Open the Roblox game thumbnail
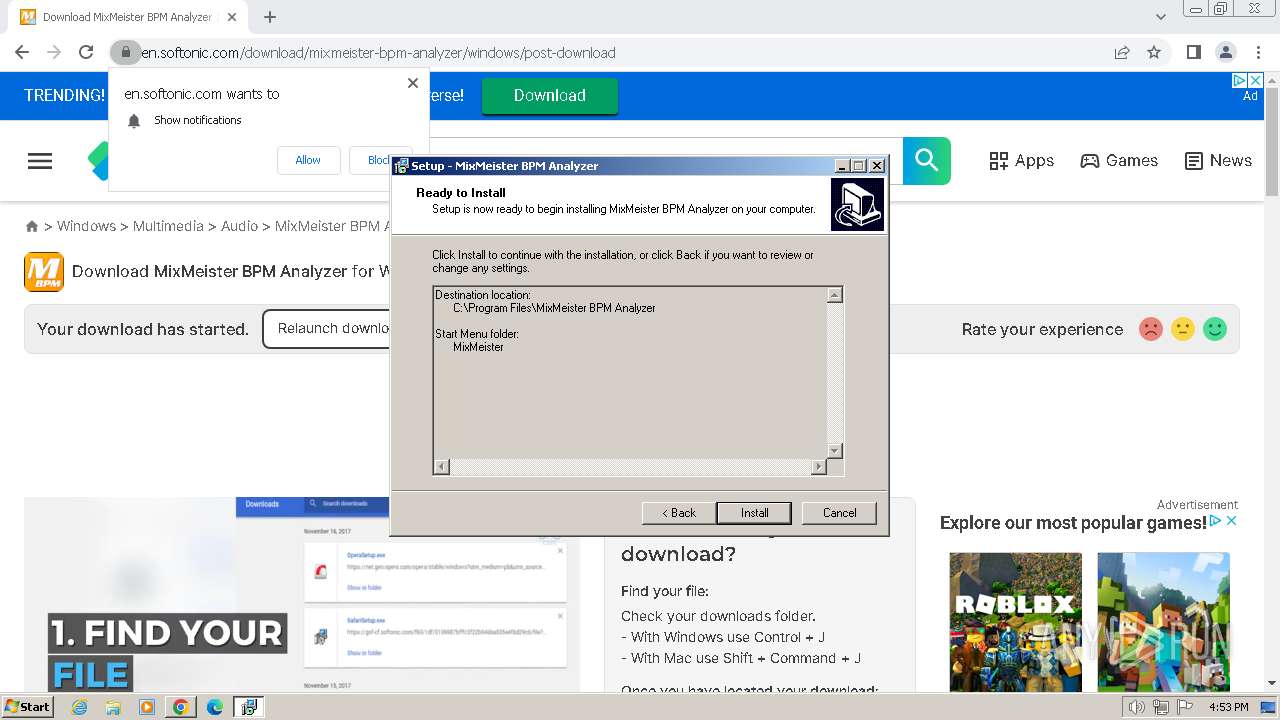The image size is (1280, 720). [x=1015, y=621]
